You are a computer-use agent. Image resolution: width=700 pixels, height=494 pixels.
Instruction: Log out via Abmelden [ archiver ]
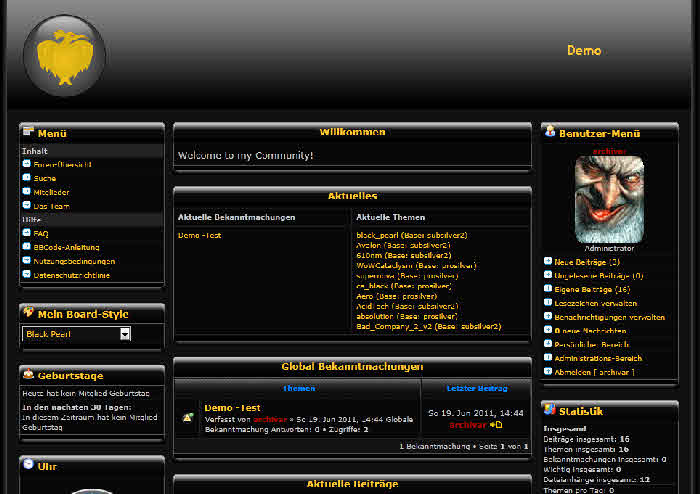click(x=594, y=371)
